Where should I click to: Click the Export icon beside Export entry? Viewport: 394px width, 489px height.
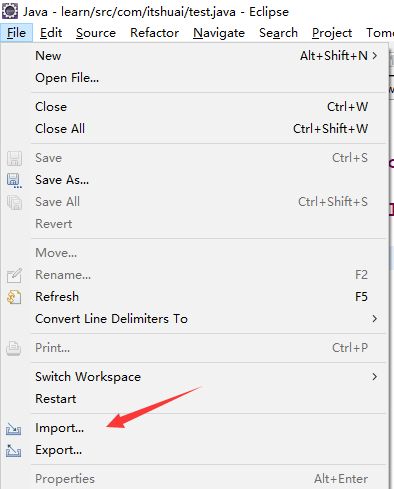pos(14,451)
